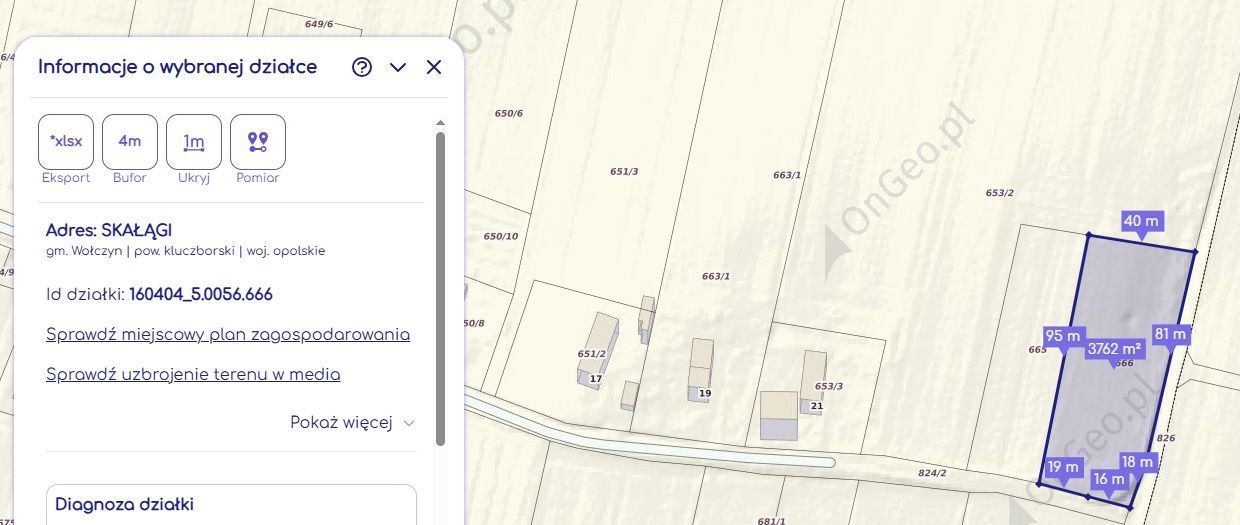Open the help question mark icon
This screenshot has width=1240, height=525.
coord(362,67)
